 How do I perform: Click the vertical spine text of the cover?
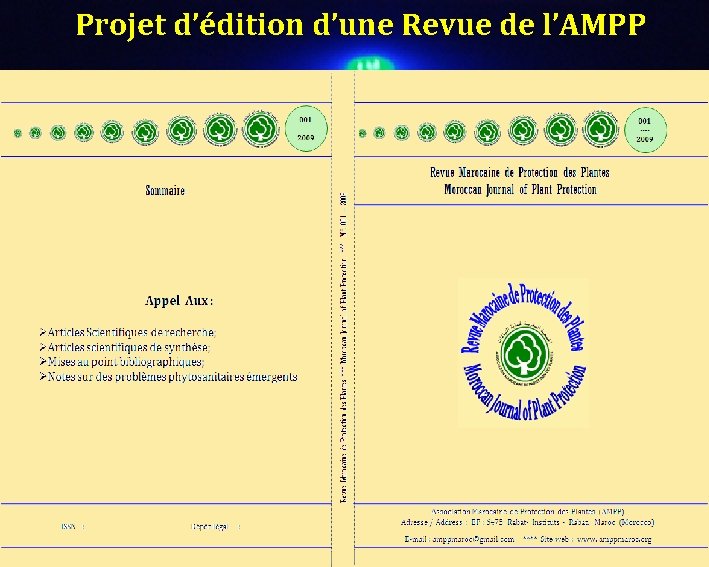[x=343, y=348]
